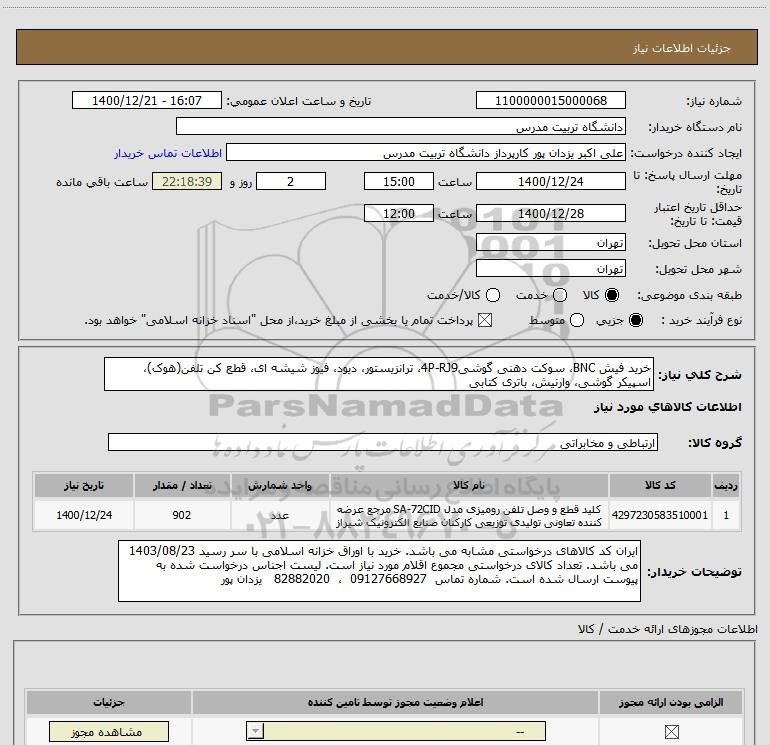Click the کد کالا column header
This screenshot has height=745, width=770.
[660, 485]
